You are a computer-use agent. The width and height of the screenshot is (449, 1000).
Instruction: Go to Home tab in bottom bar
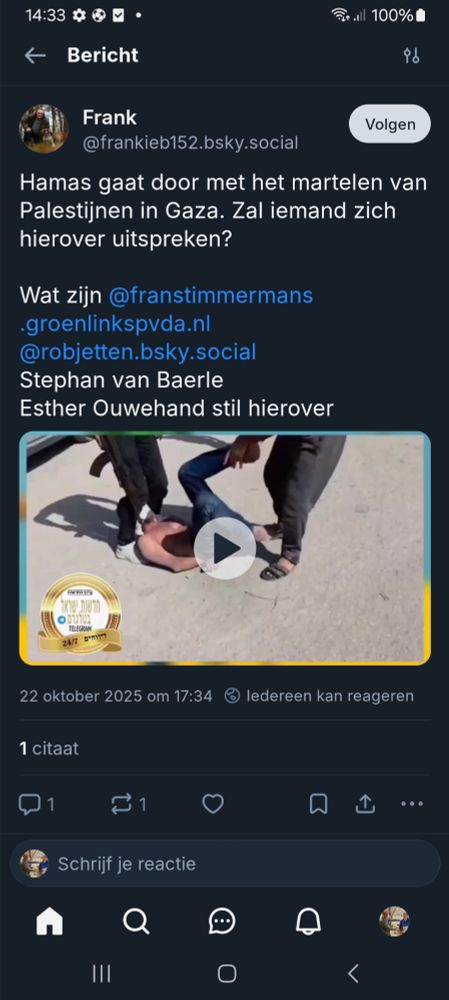click(x=49, y=922)
